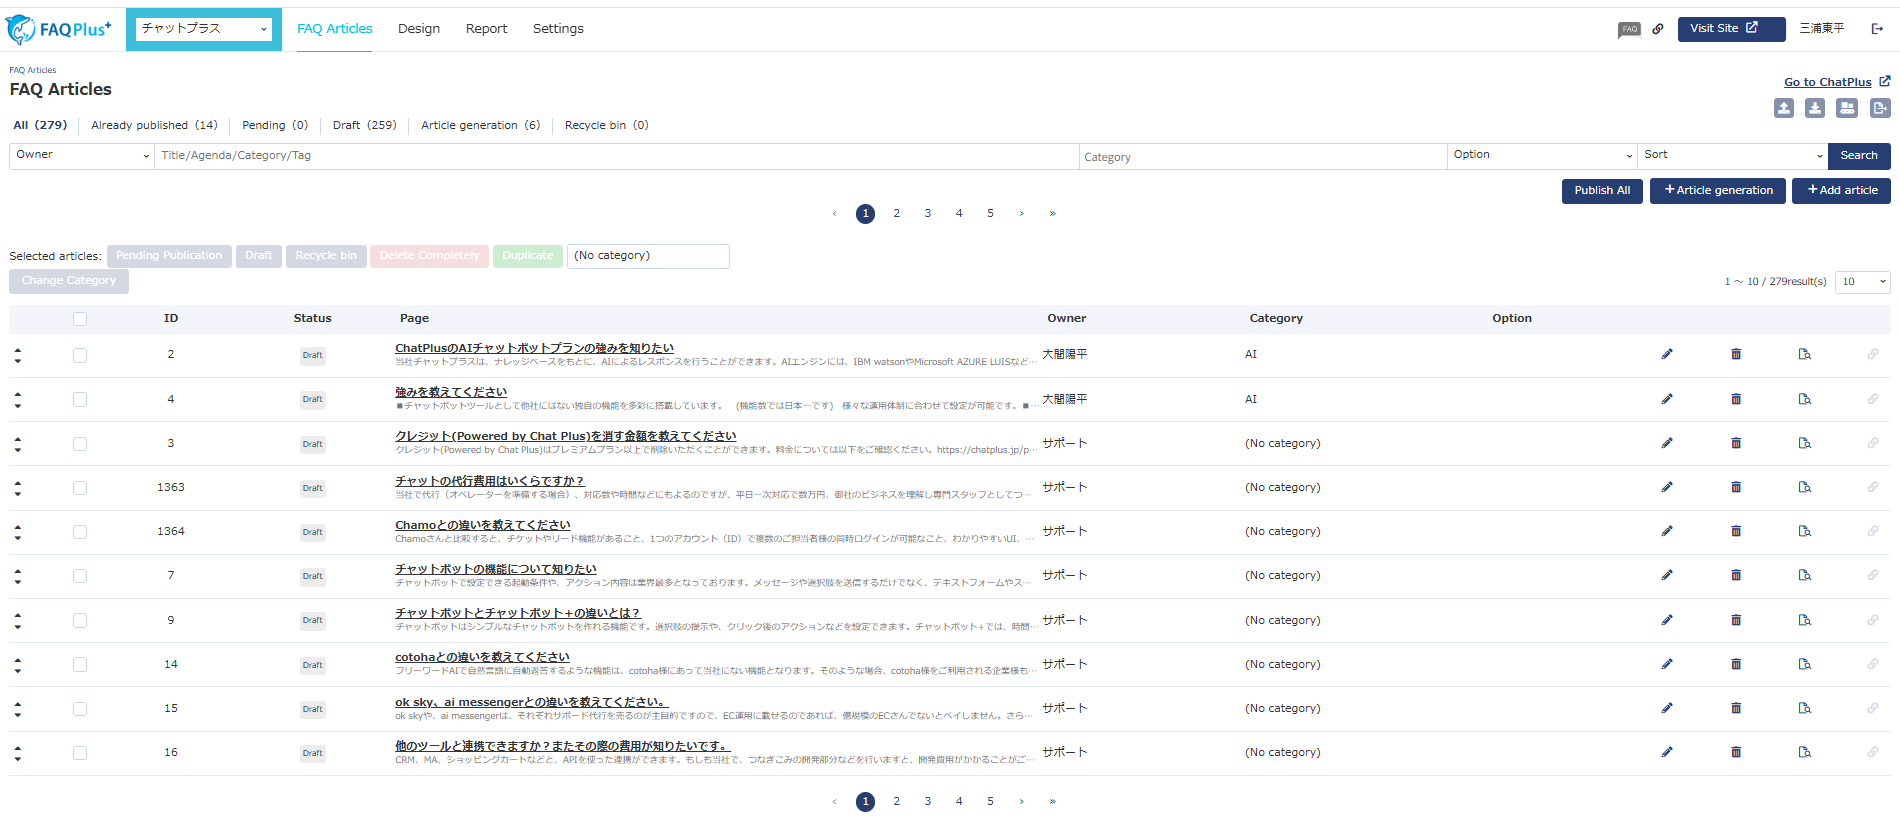1900x827 pixels.
Task: Click the logout icon in the top right
Action: pyautogui.click(x=1877, y=29)
